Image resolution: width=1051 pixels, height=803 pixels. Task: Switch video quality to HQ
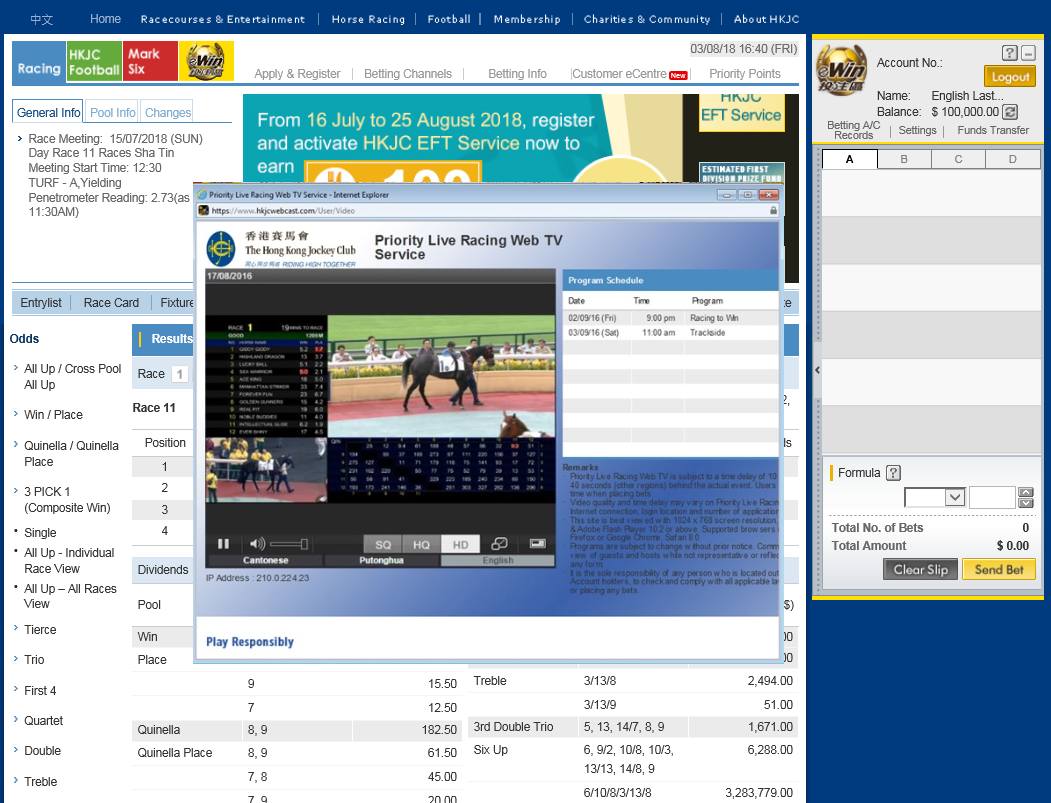pyautogui.click(x=421, y=545)
